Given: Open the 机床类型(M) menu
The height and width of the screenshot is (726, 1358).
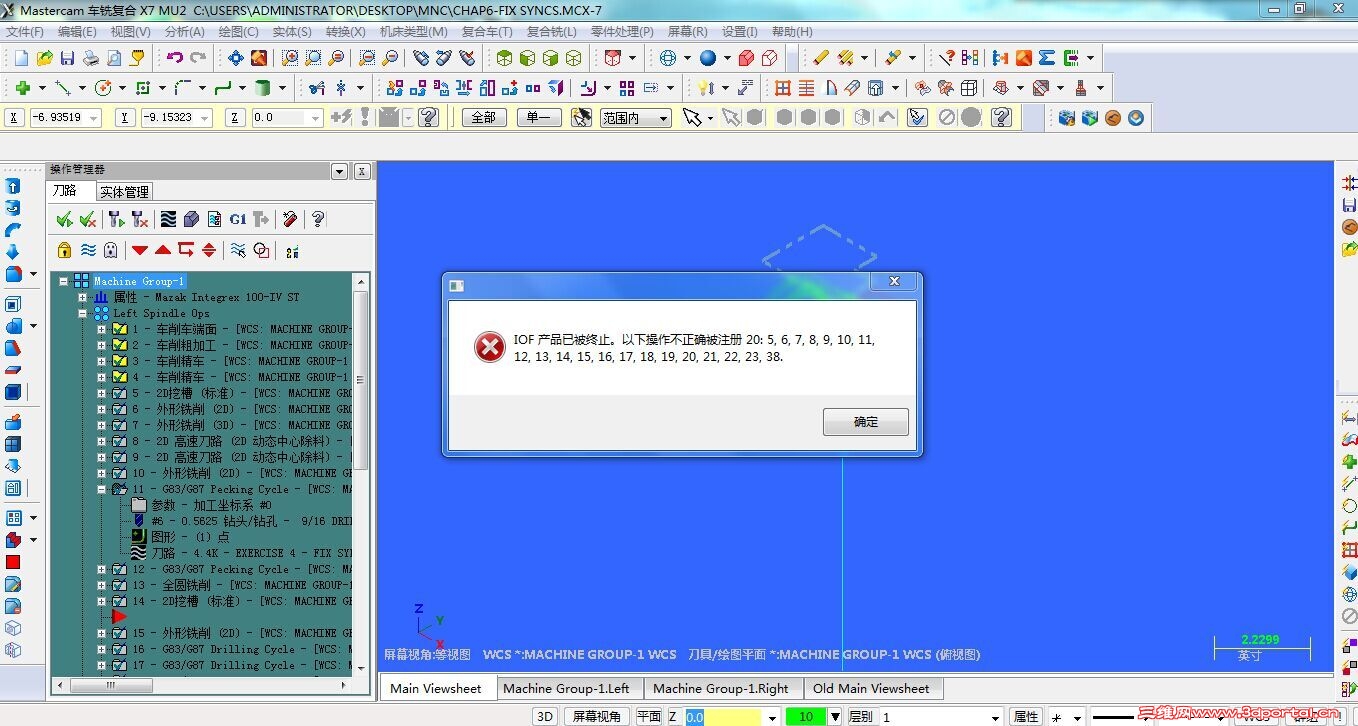Looking at the screenshot, I should [x=413, y=32].
